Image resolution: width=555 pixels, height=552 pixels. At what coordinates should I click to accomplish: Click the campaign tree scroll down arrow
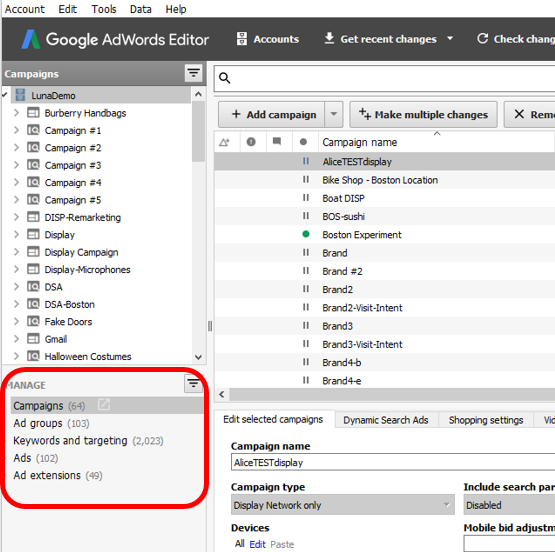[198, 357]
